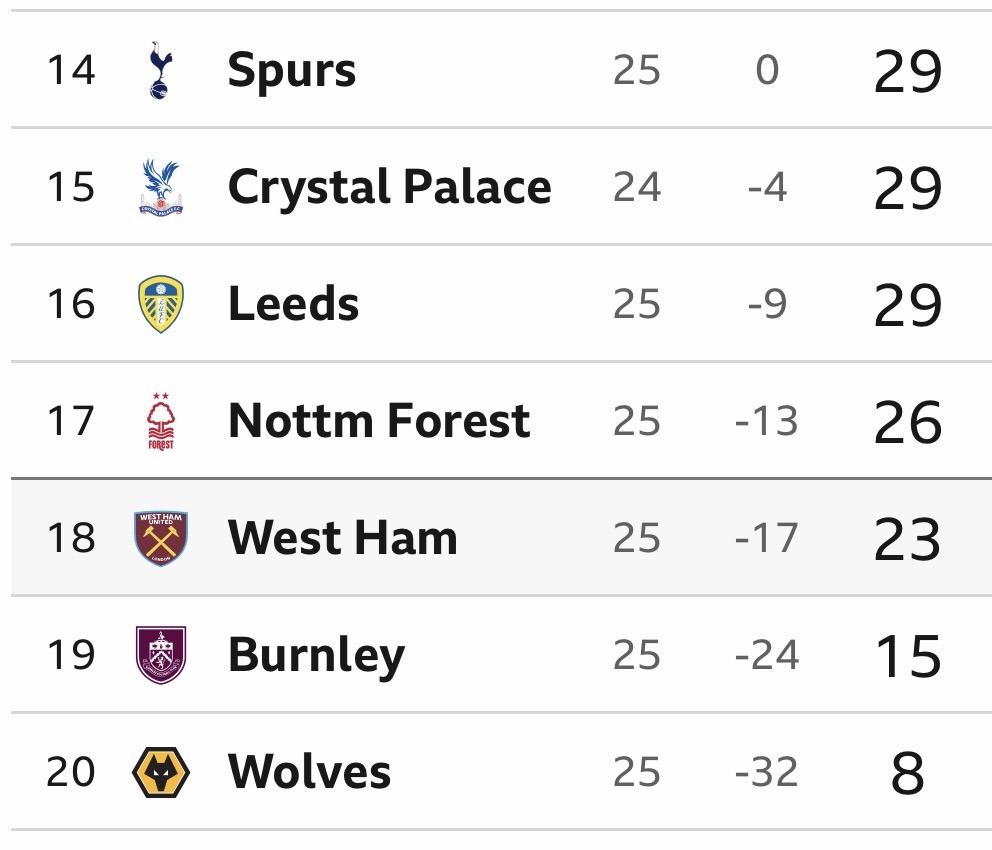Click West Ham's goal difference of -17
992x850 pixels.
766,538
